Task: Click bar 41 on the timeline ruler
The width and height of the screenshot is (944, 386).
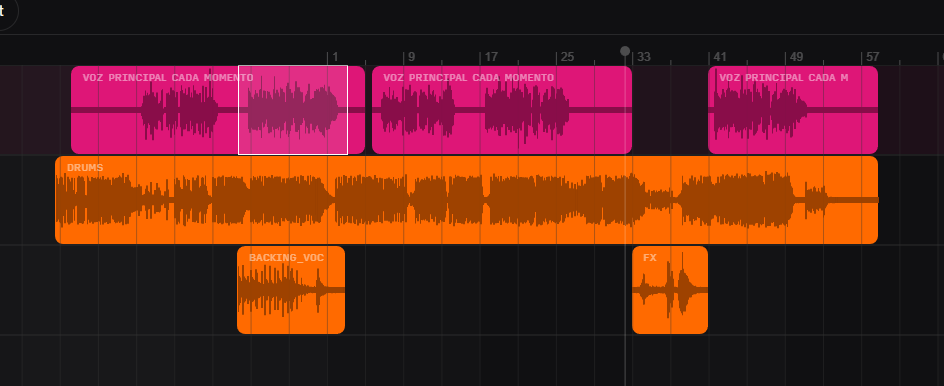Action: 720,57
